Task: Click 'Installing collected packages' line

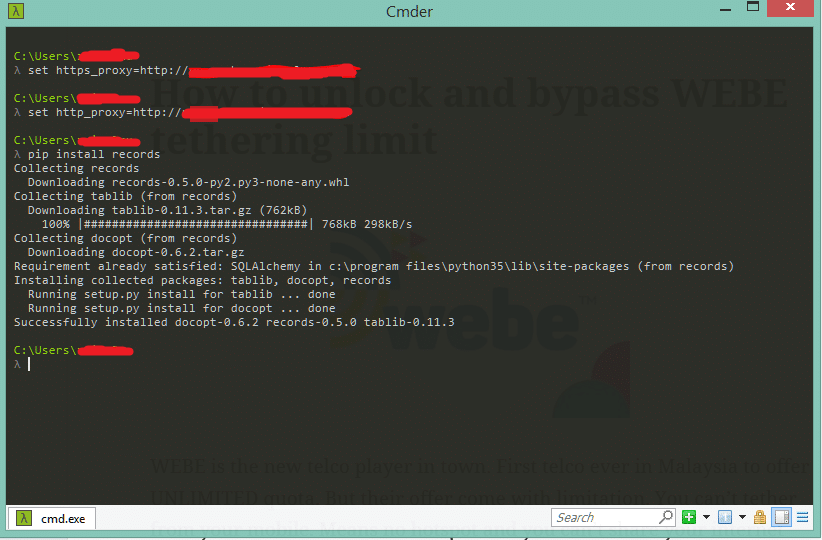Action: (202, 280)
